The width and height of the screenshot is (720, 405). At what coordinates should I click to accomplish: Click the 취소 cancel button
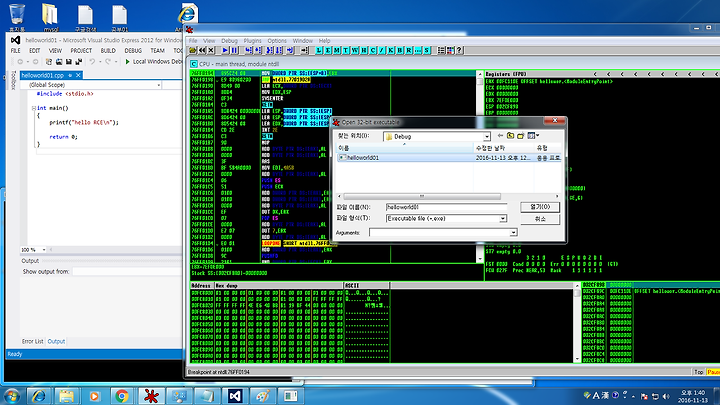[540, 219]
